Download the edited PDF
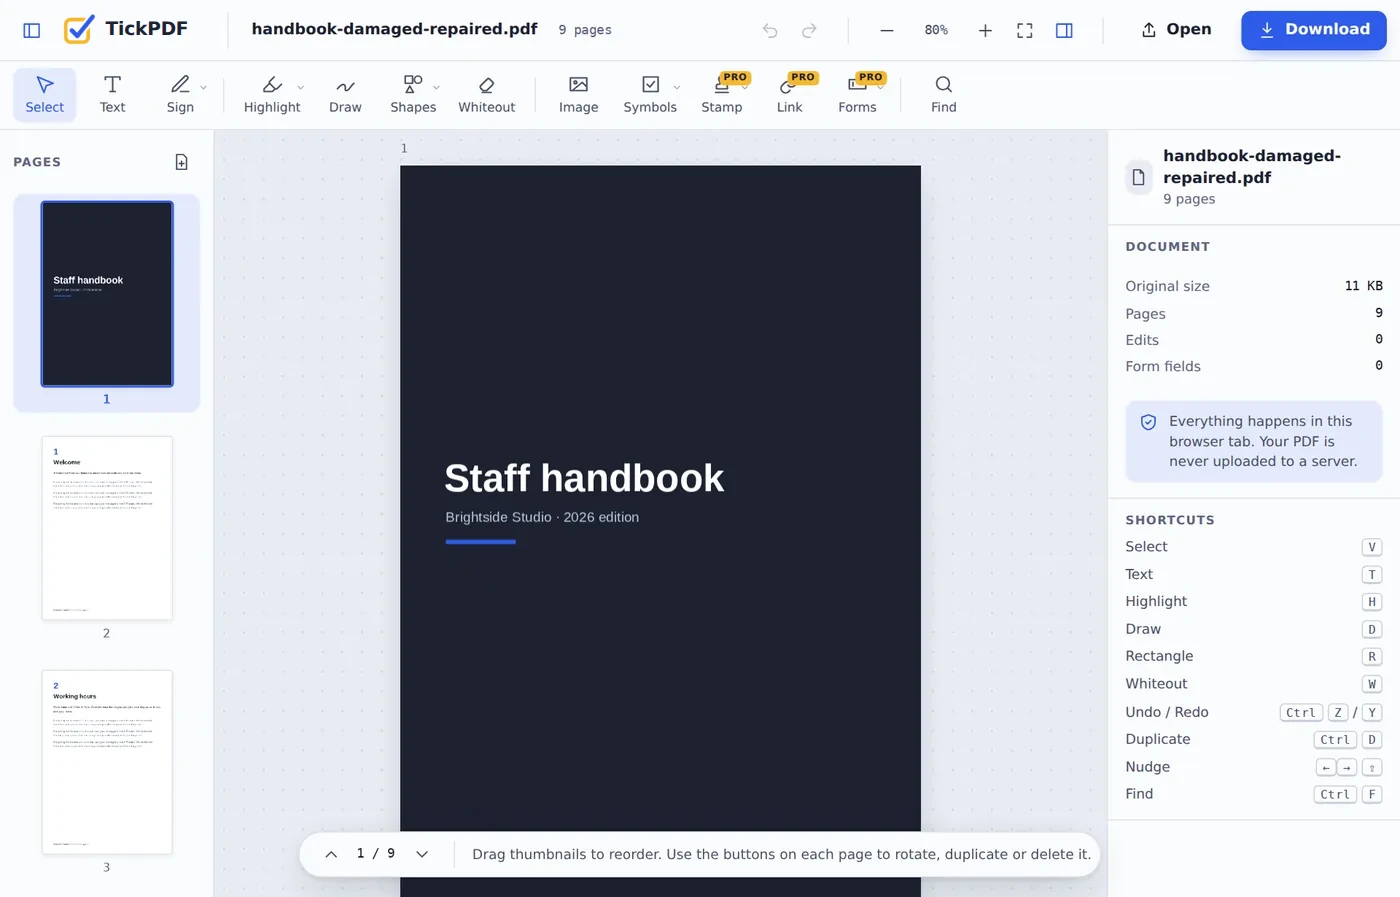The height and width of the screenshot is (897, 1400). click(1314, 30)
